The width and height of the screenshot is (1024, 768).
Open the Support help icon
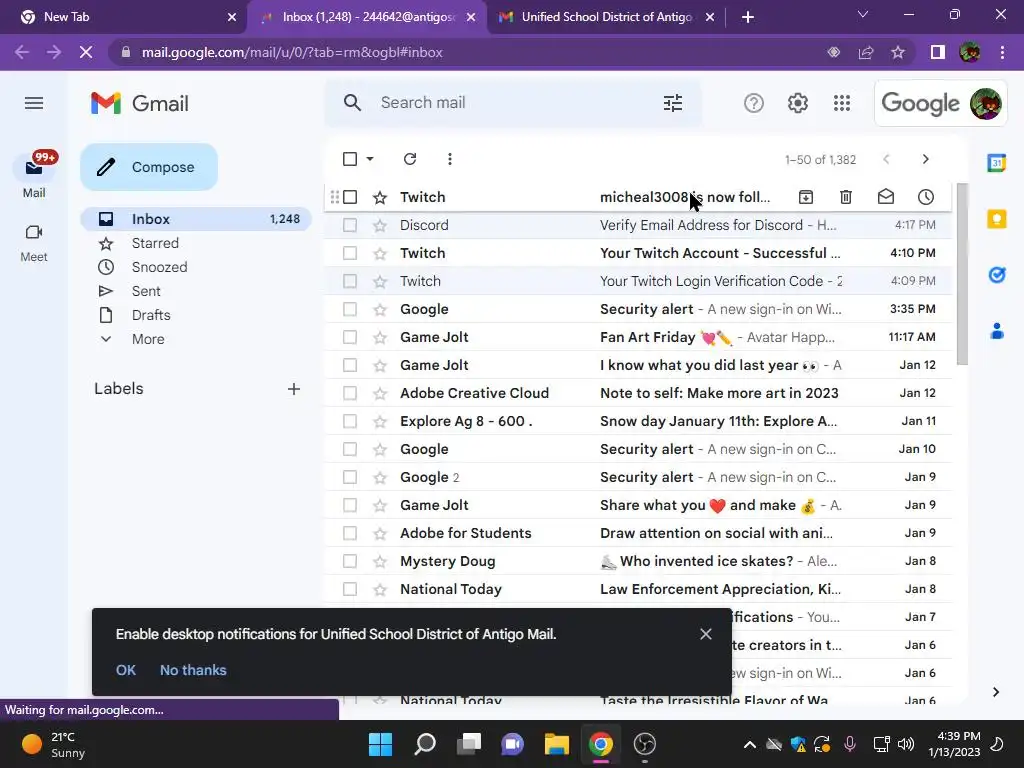point(754,103)
